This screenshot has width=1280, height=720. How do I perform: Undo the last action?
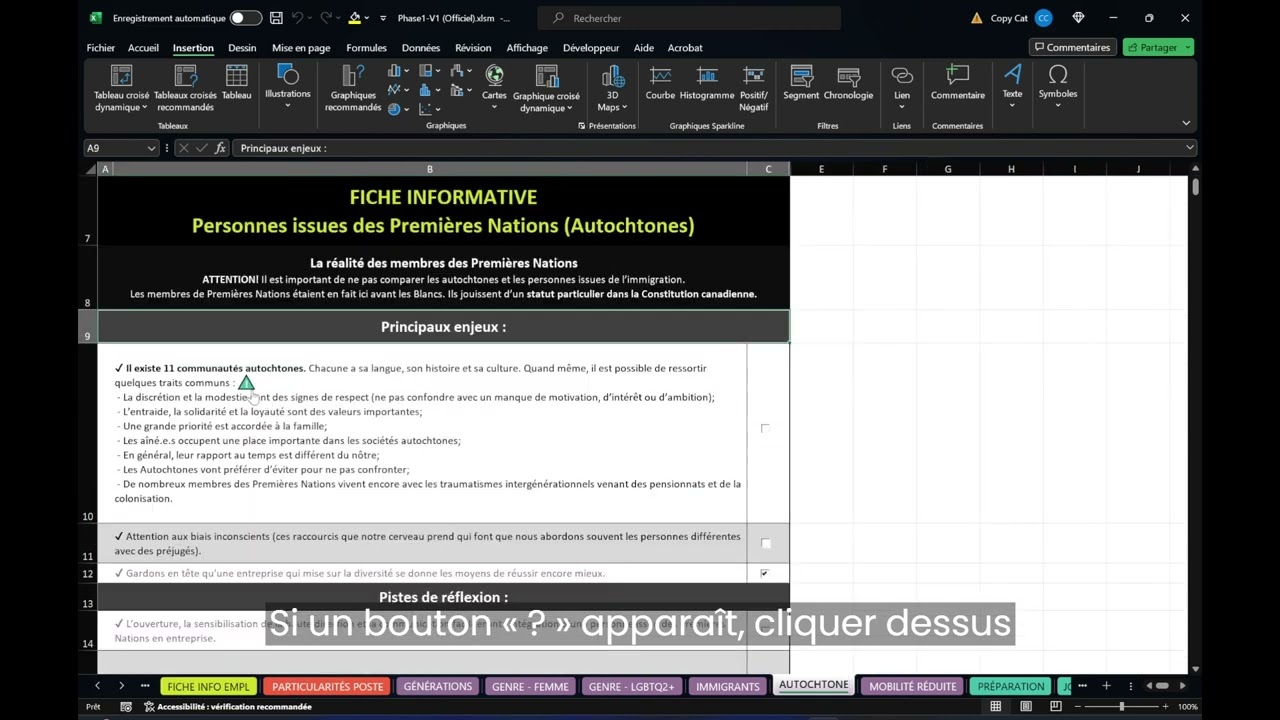click(x=299, y=18)
